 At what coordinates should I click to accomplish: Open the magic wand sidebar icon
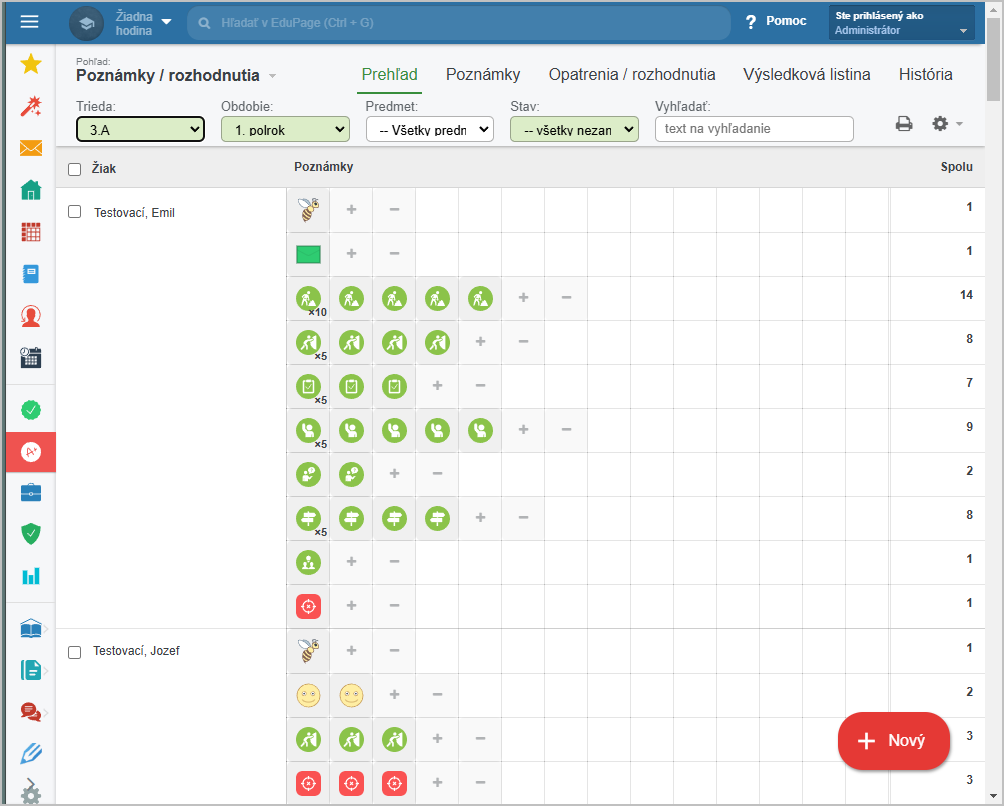[x=31, y=106]
